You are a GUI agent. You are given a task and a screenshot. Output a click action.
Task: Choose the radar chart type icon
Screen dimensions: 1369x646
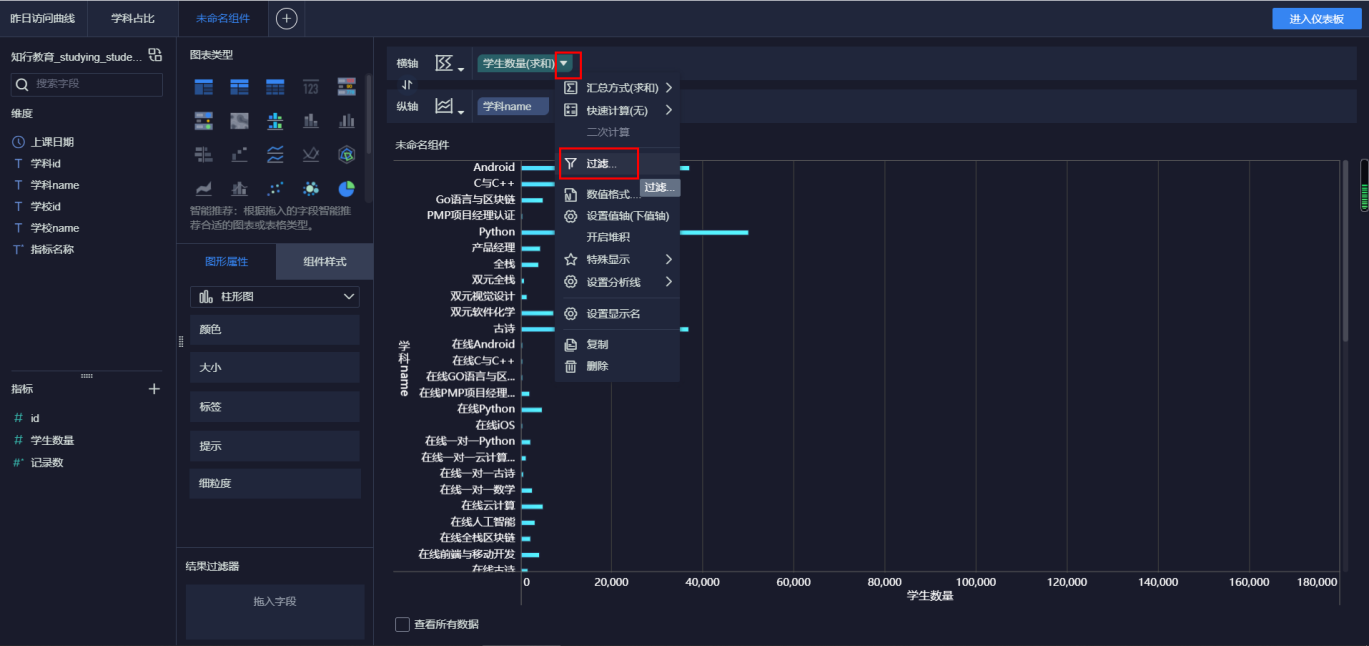click(x=347, y=154)
